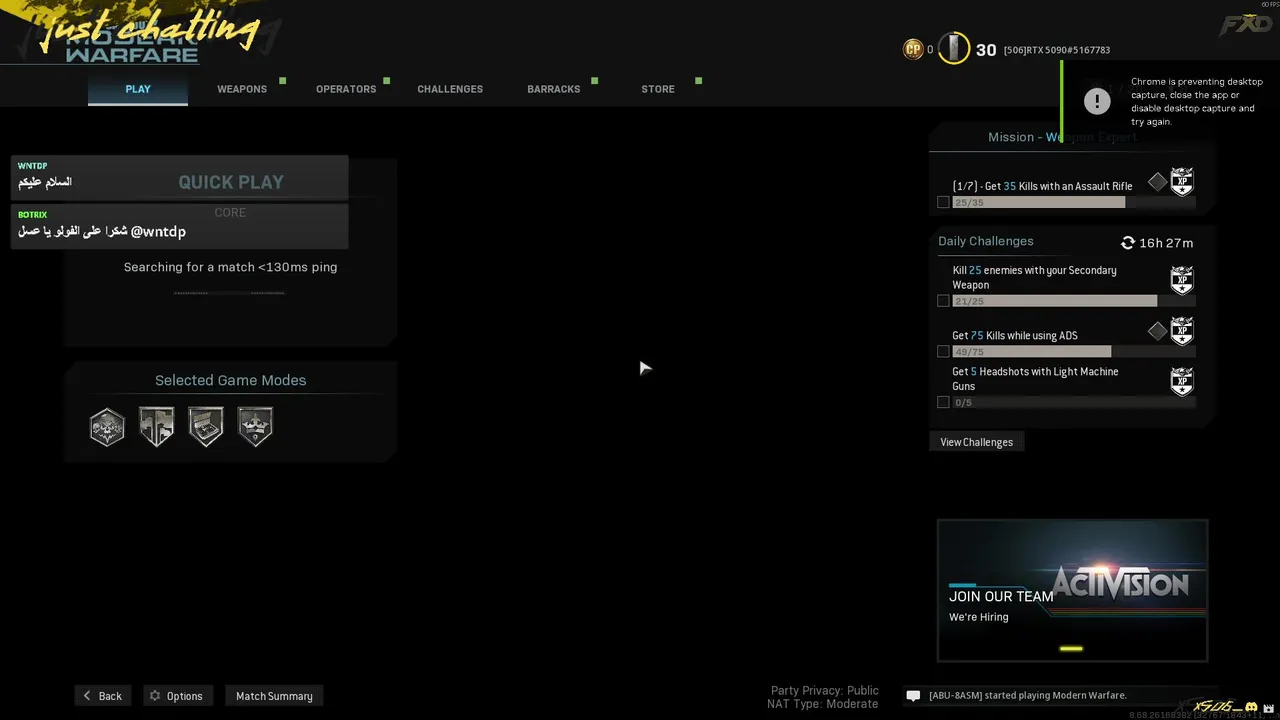This screenshot has height=720, width=1280.
Task: Toggle checkbox for Assault Rifle kills mission
Action: [943, 202]
